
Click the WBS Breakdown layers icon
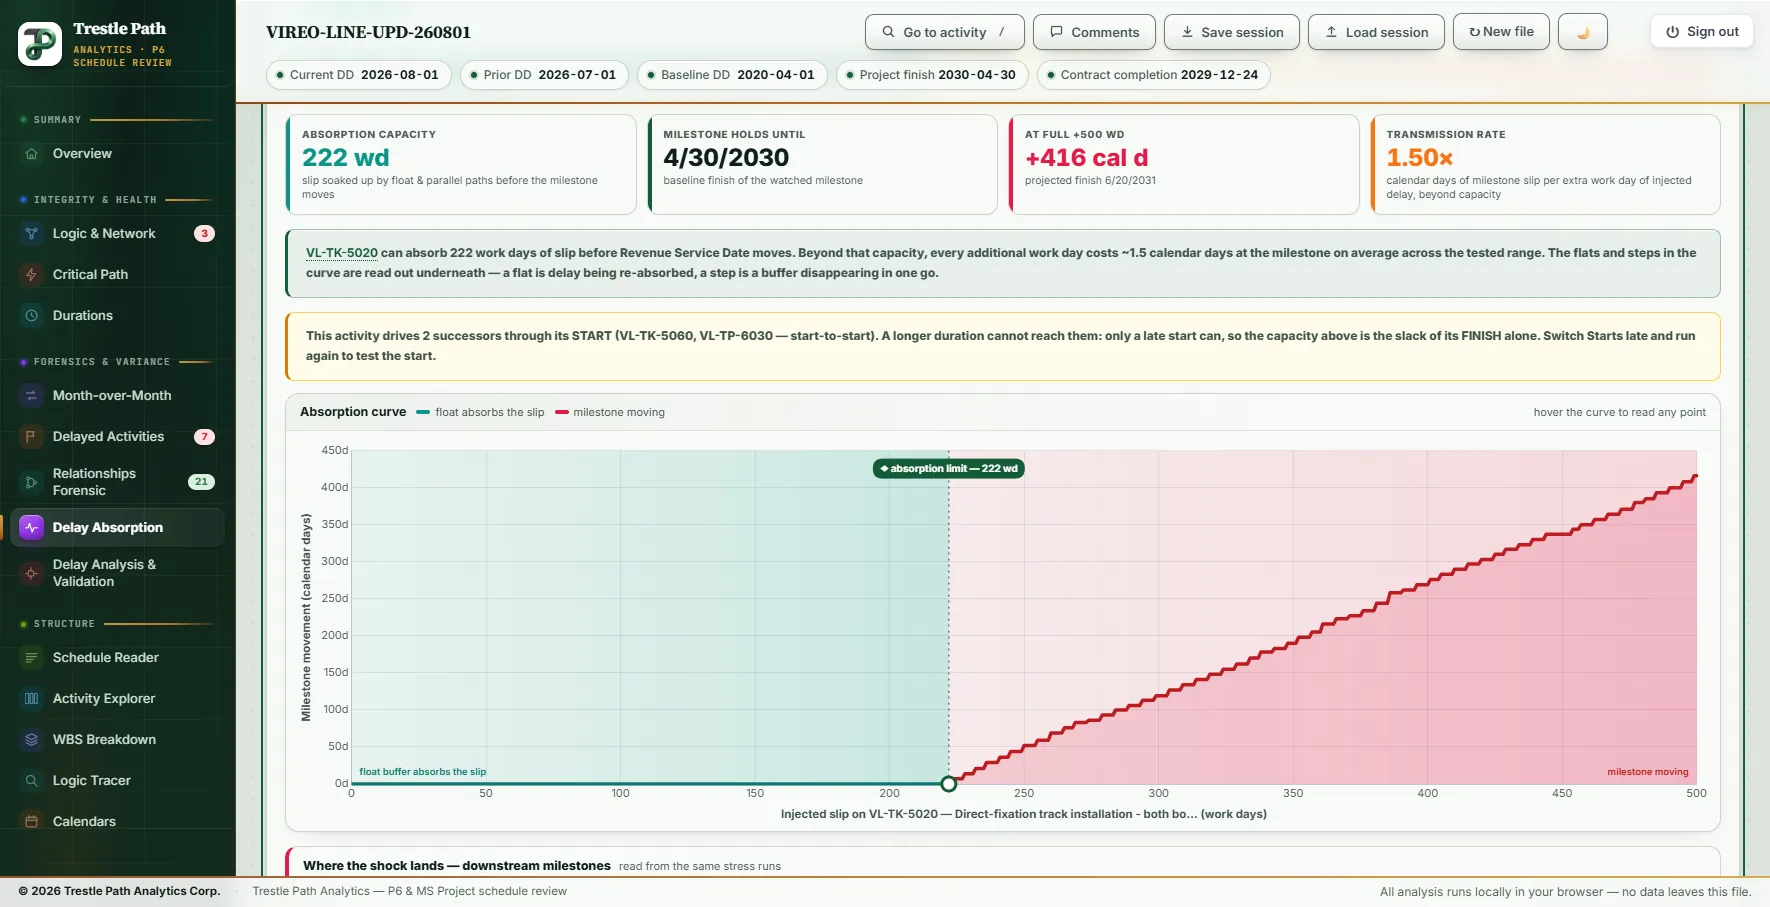31,740
